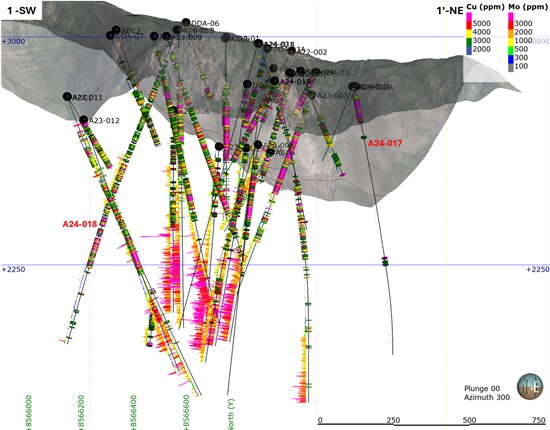Screen dimensions: 550x430
Task: Select the ABC2 drillhole collar marker
Action: point(116,30)
